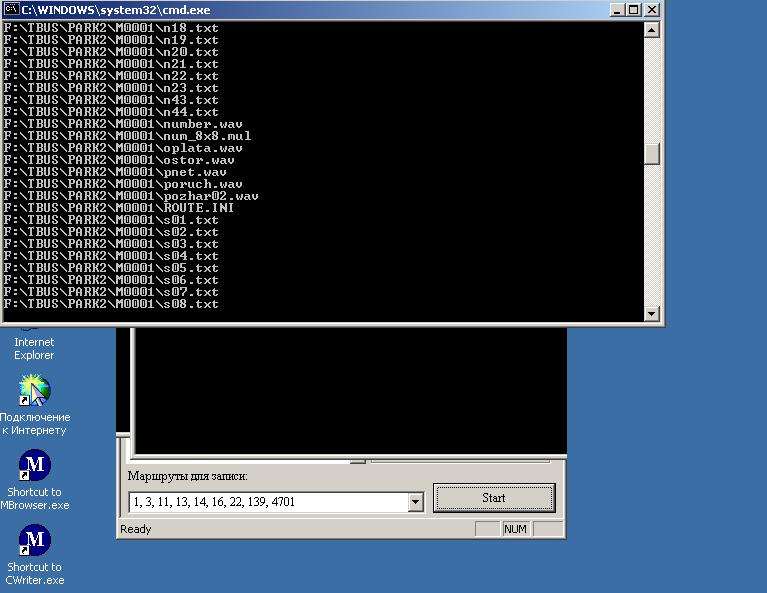The image size is (767, 593).
Task: Click the n23.txt line in cmd output
Action: 111,88
